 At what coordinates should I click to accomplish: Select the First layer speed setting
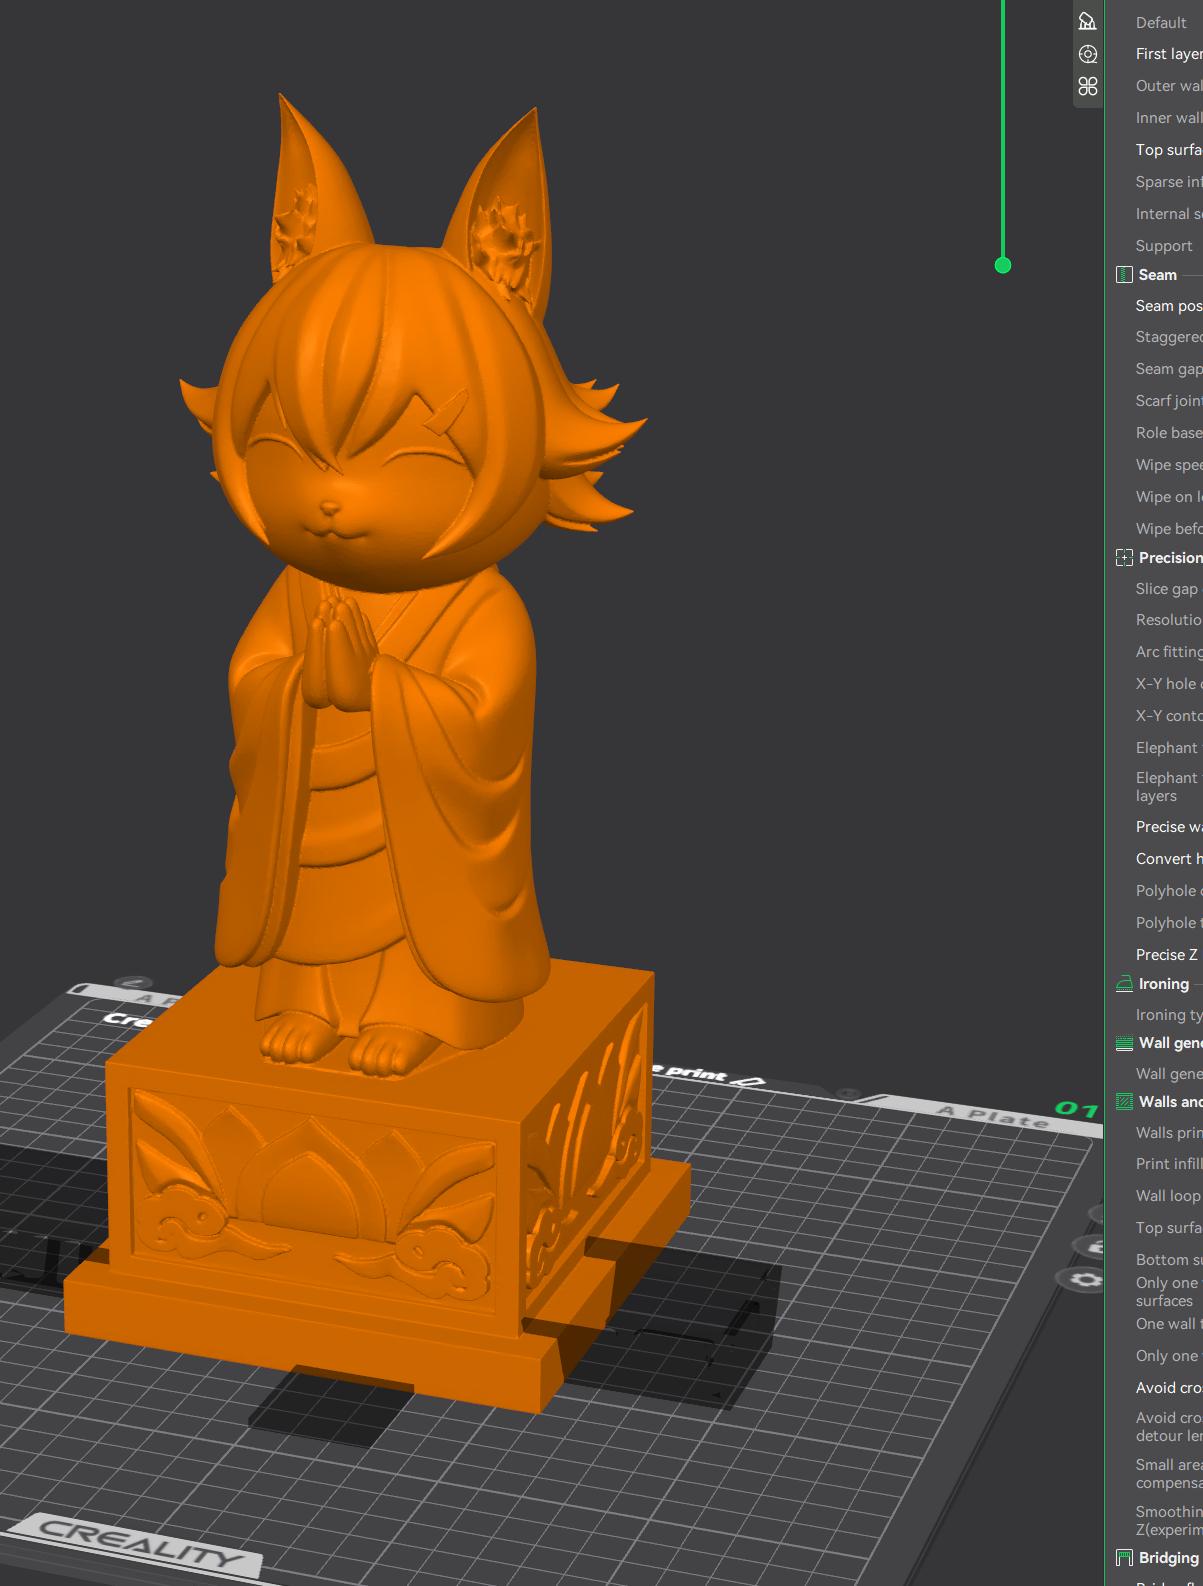[x=1168, y=54]
